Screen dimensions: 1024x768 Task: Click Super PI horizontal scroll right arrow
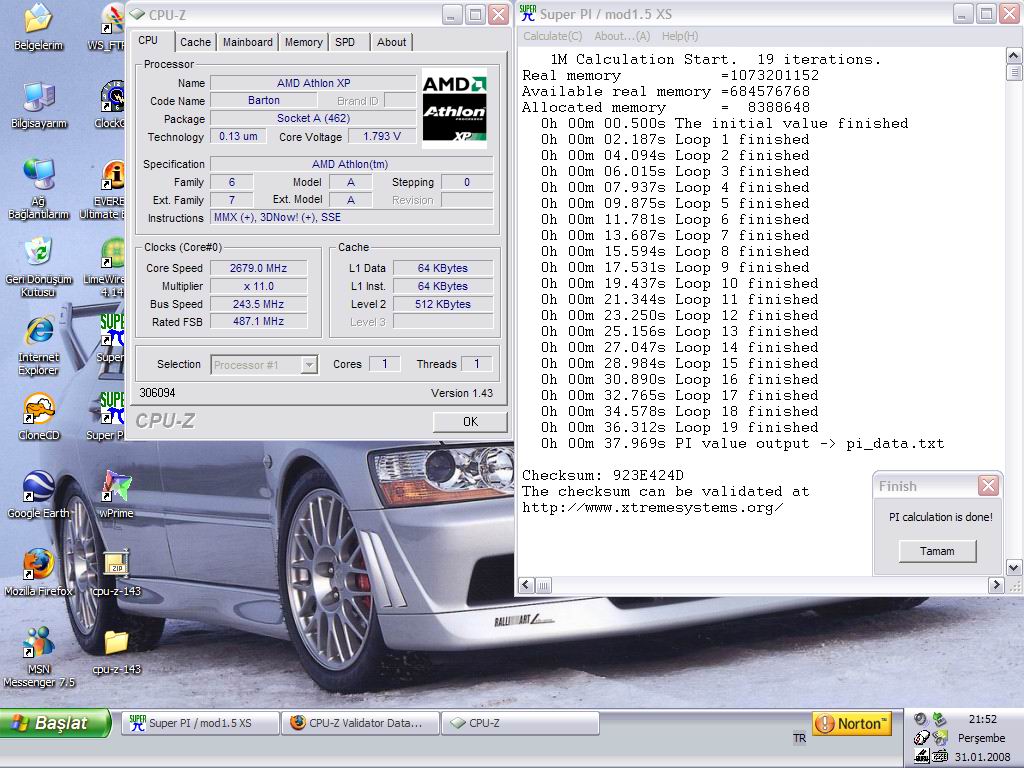996,585
